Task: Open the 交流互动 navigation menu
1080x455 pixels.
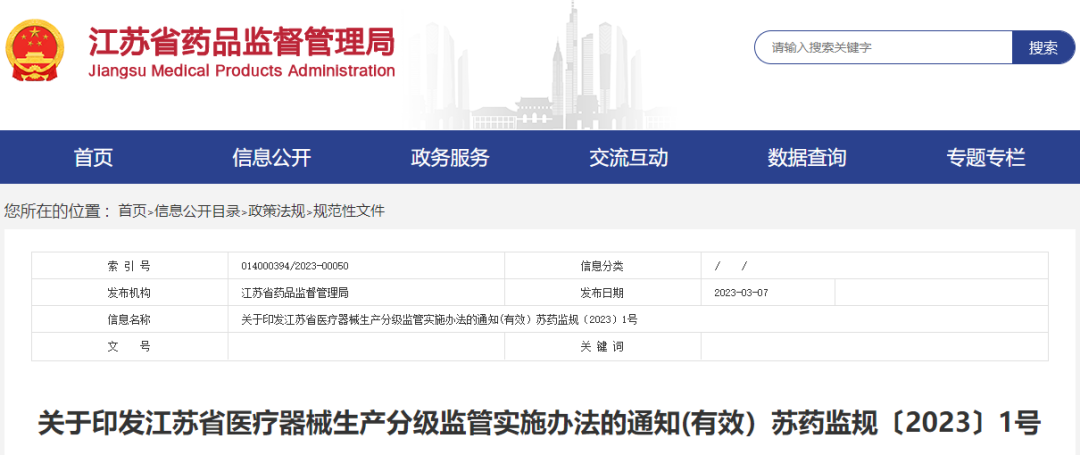Action: 628,158
